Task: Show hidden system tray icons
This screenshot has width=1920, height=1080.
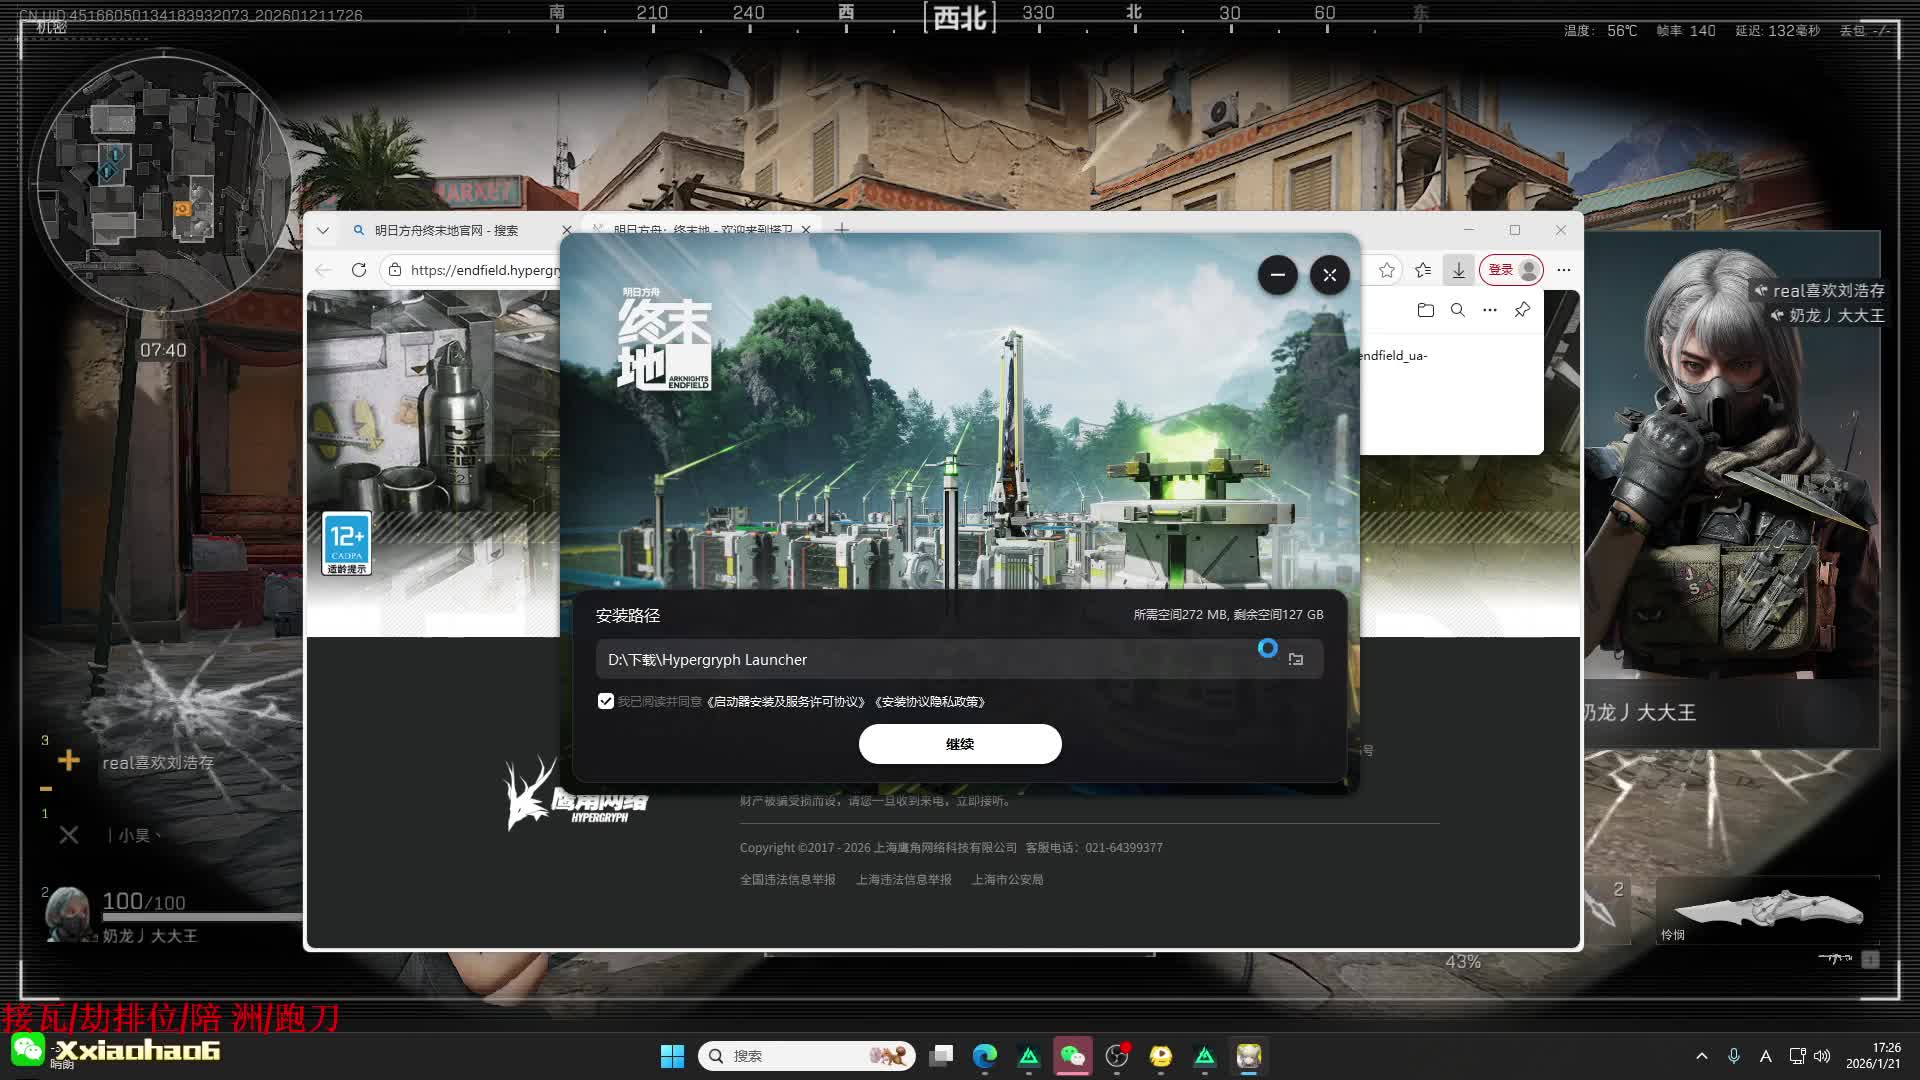Action: [1701, 1056]
